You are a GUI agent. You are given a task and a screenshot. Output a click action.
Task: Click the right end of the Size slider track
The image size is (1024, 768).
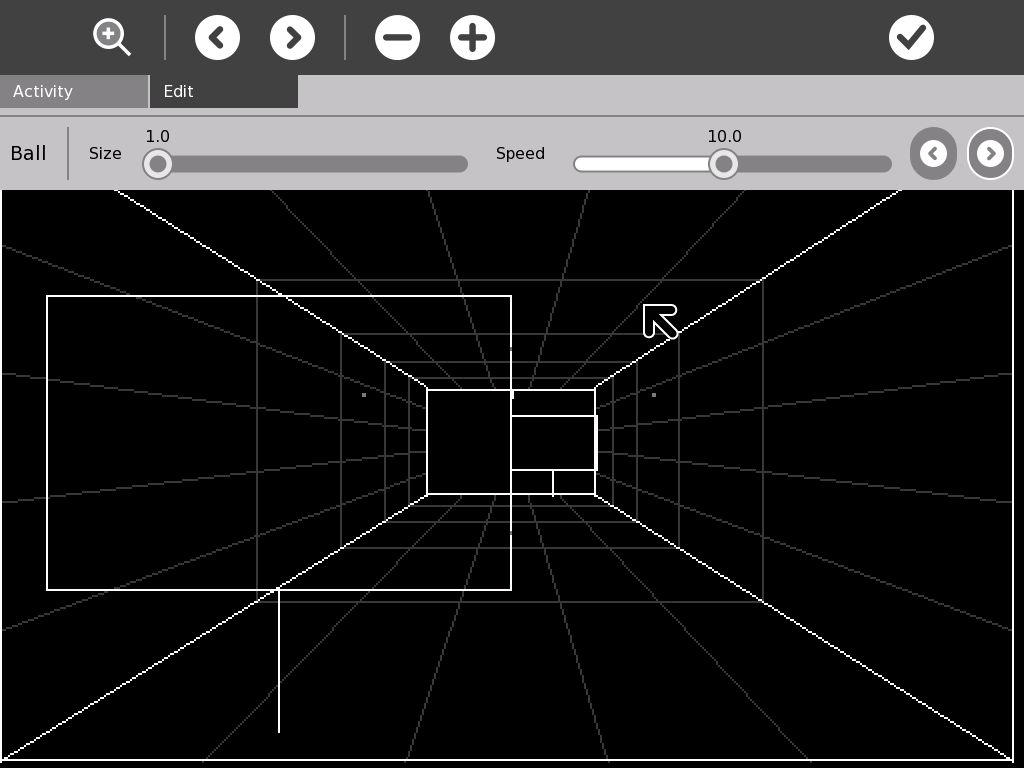click(458, 164)
